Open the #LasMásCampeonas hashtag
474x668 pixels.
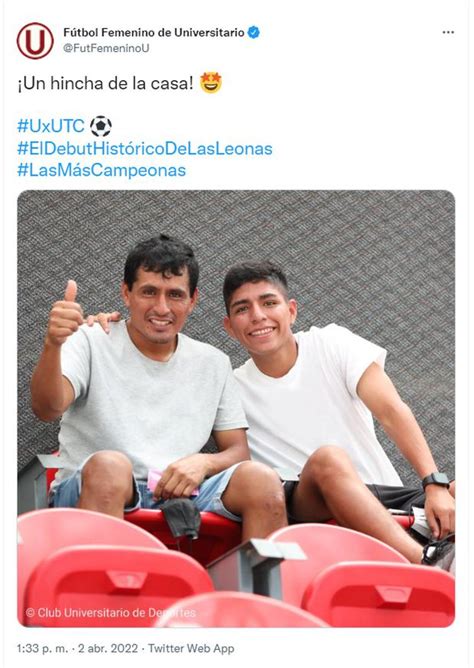coord(101,170)
